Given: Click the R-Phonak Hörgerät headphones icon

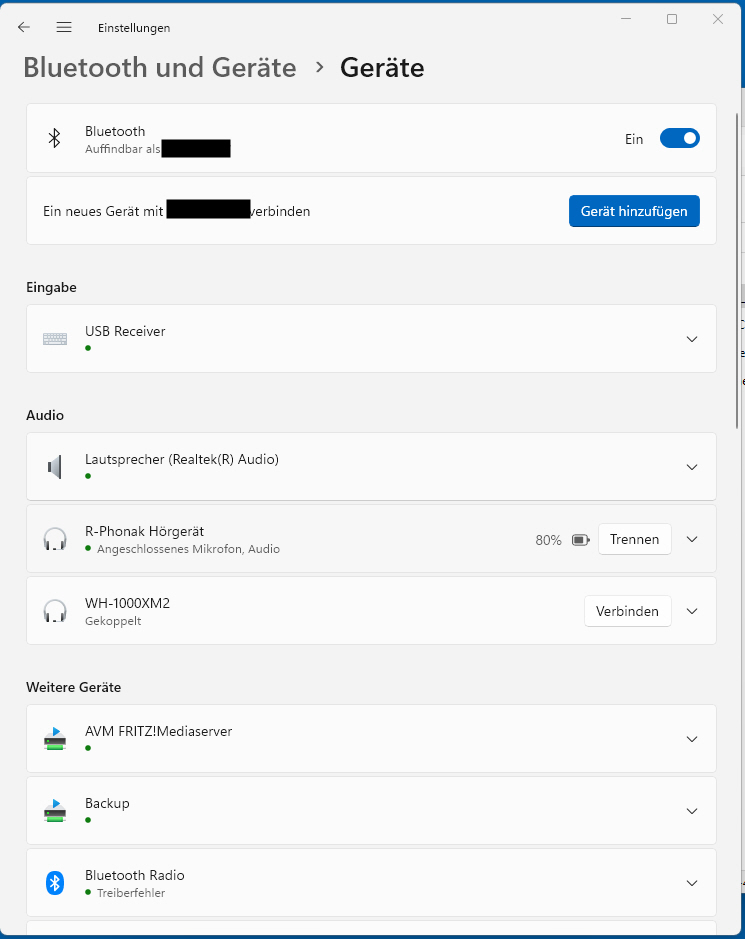Looking at the screenshot, I should tap(55, 539).
